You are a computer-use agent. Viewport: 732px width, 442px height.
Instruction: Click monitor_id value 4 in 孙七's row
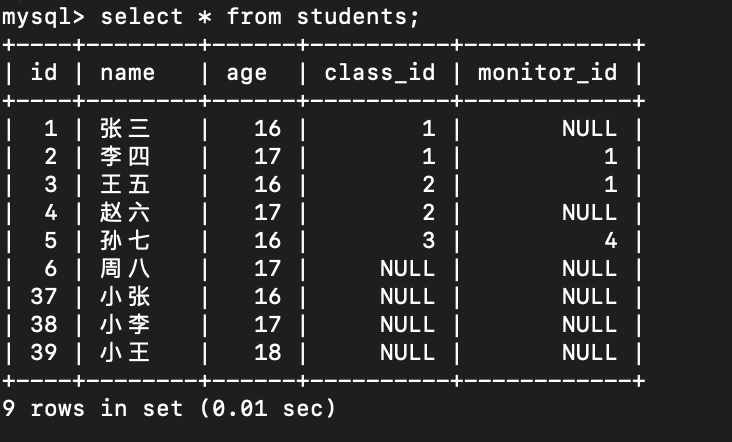[610, 240]
